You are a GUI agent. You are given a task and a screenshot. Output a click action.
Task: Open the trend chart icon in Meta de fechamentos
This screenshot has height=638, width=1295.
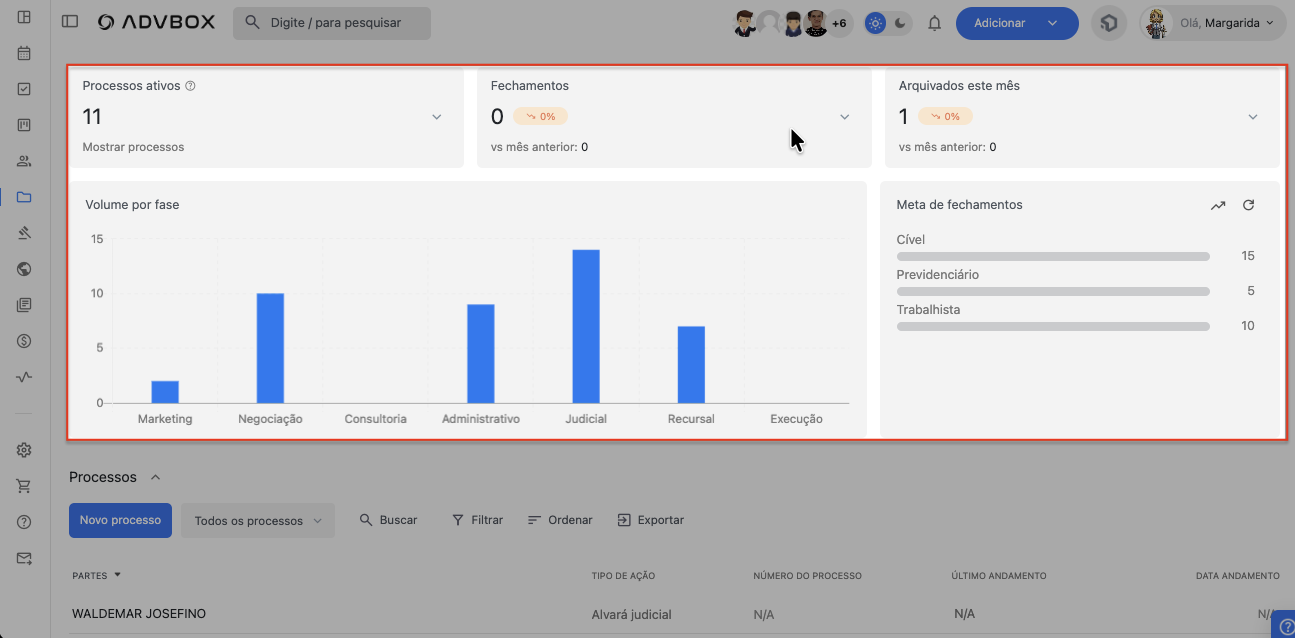[x=1217, y=205]
